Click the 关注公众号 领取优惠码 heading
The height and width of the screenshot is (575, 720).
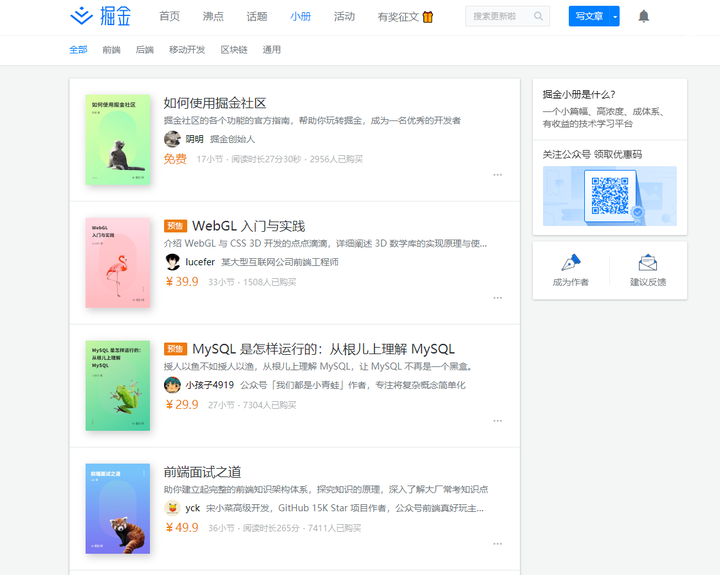click(592, 154)
